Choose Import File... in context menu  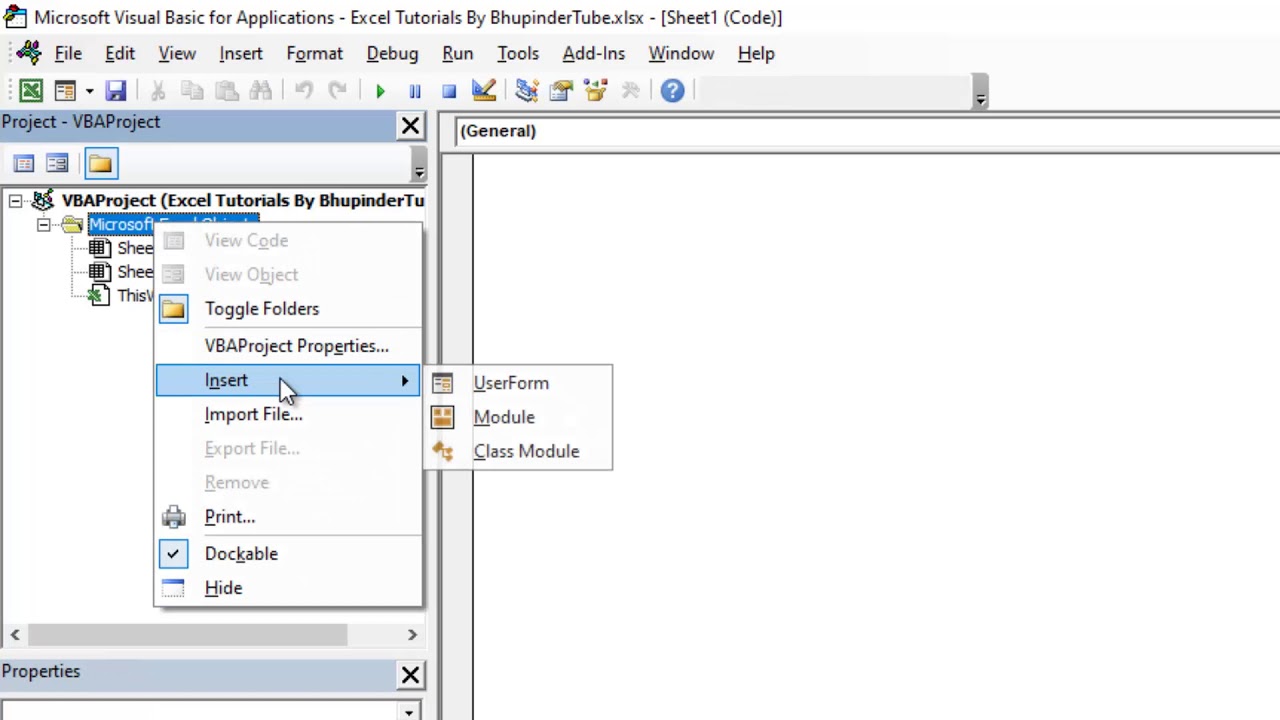coord(288,414)
